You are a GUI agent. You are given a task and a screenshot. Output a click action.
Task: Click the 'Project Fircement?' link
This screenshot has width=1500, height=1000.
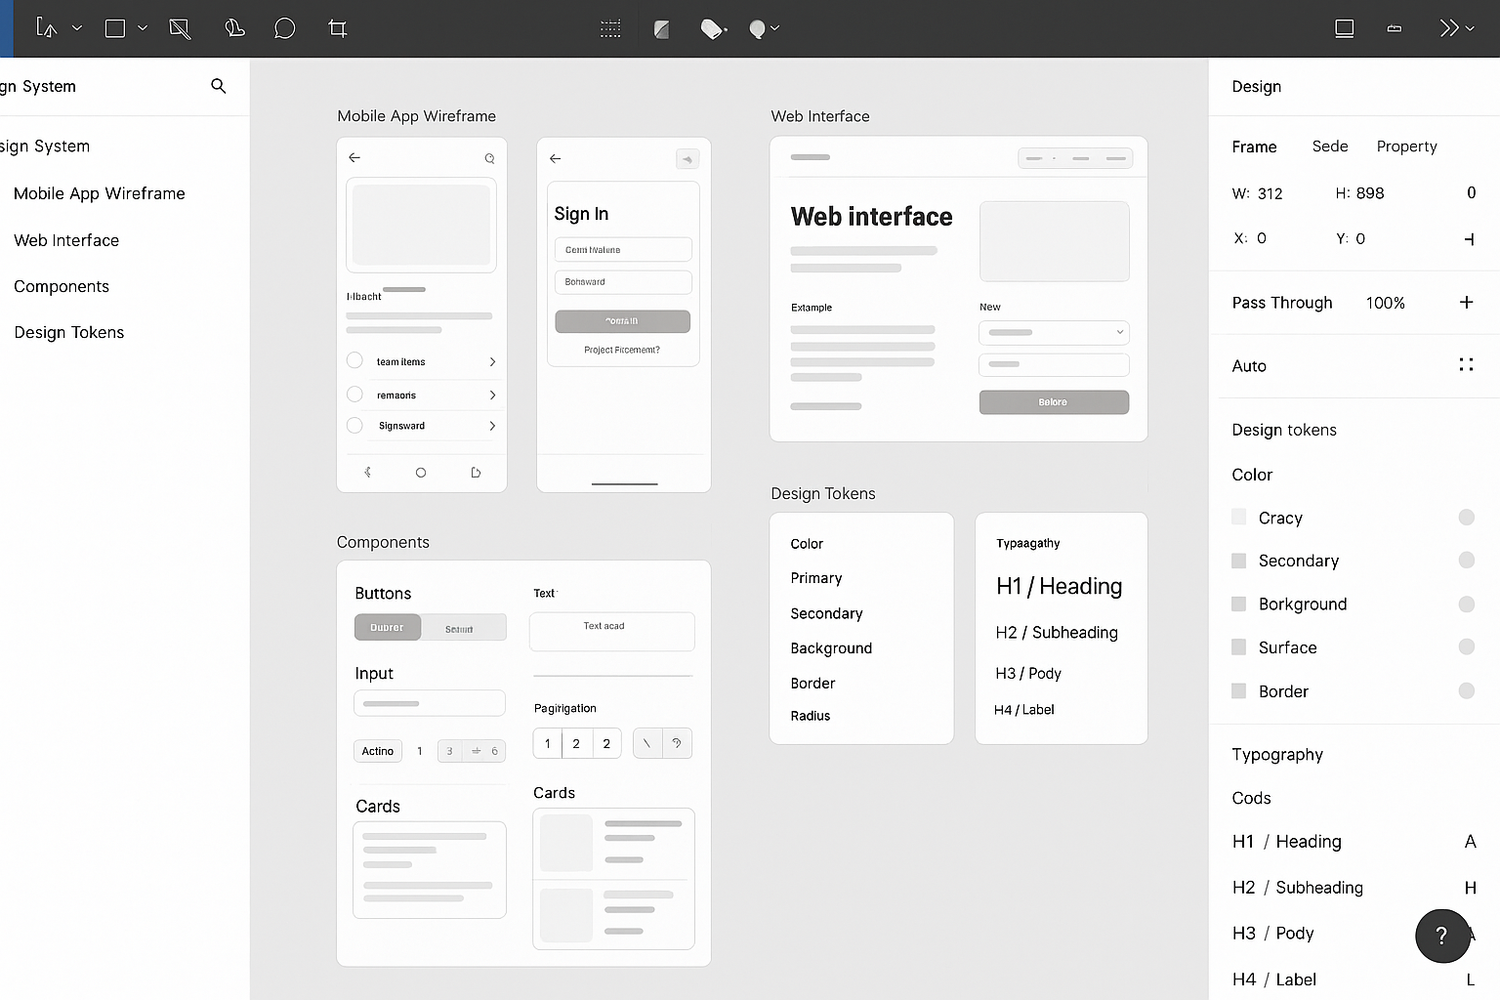click(622, 350)
